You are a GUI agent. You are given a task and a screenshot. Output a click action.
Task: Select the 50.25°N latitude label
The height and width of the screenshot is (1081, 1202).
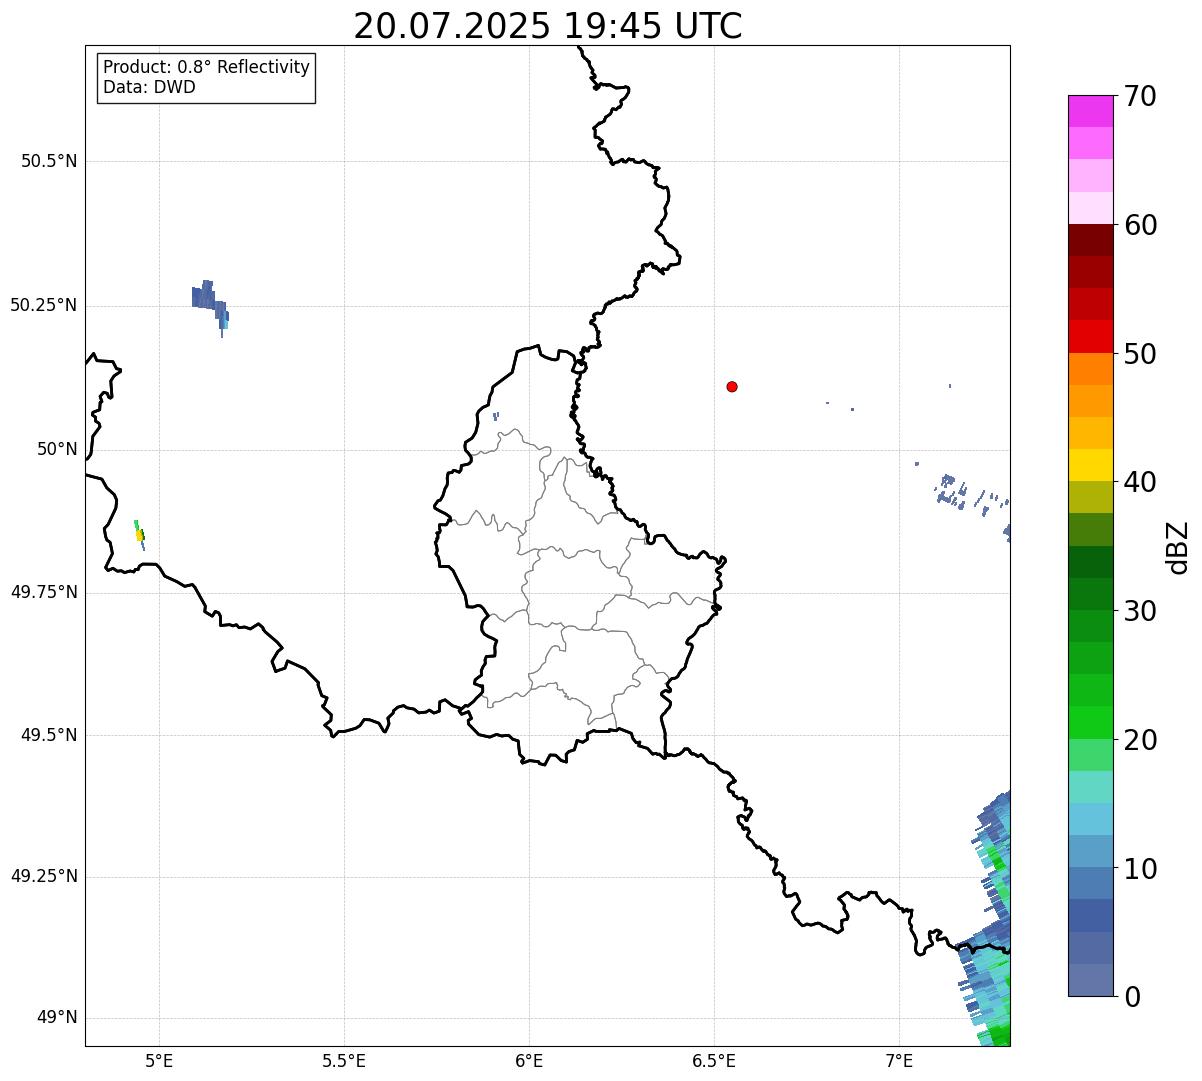tap(43, 305)
